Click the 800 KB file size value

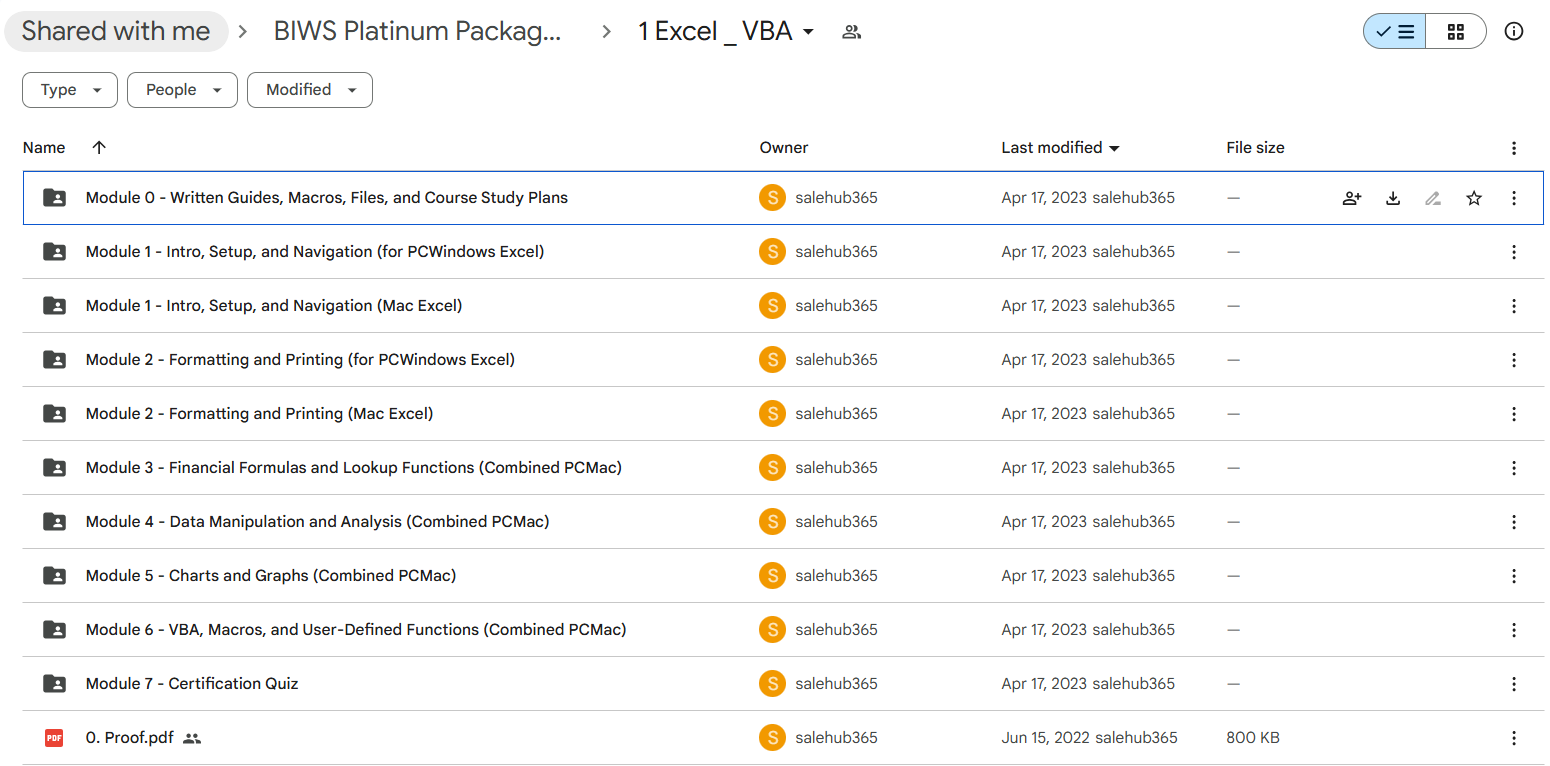click(x=1253, y=738)
